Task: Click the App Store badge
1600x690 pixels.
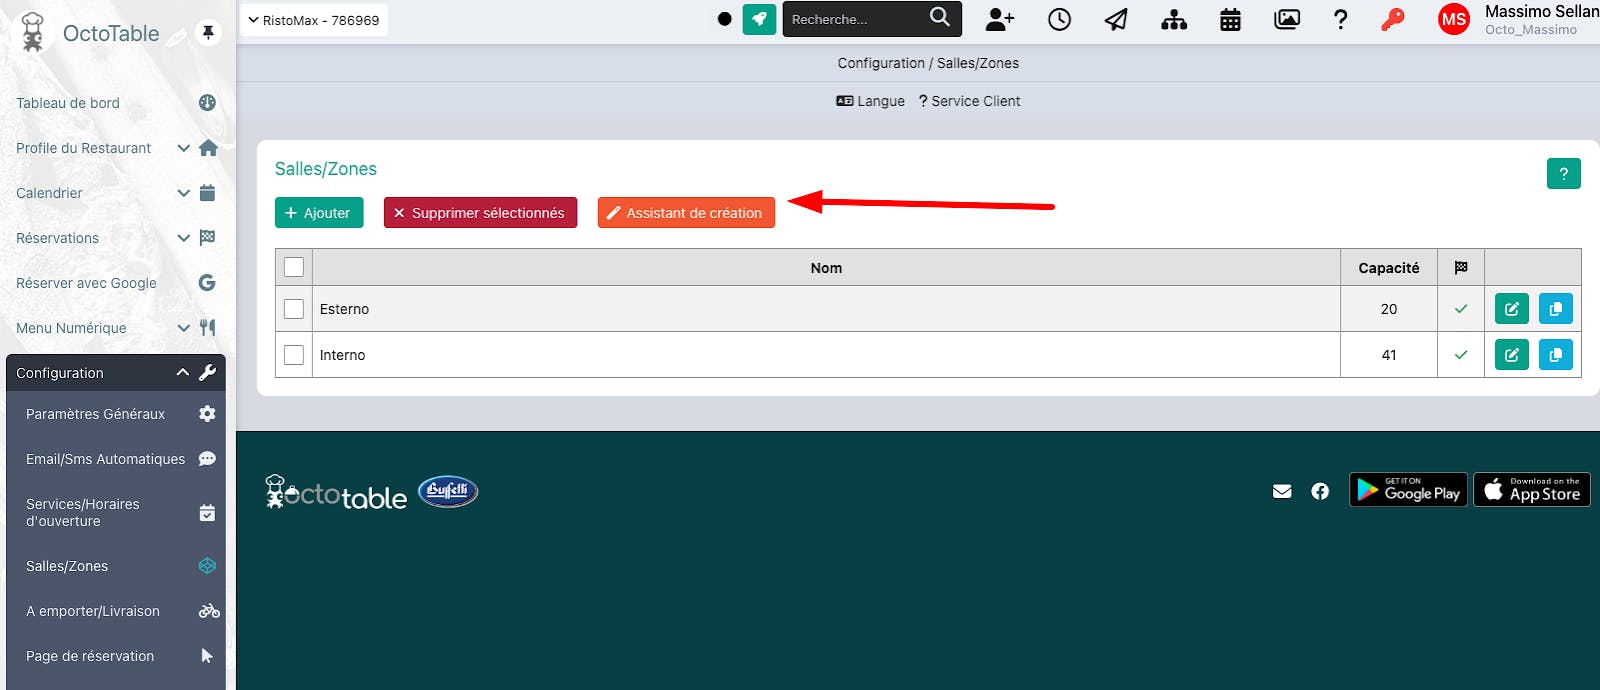Action: coord(1532,490)
